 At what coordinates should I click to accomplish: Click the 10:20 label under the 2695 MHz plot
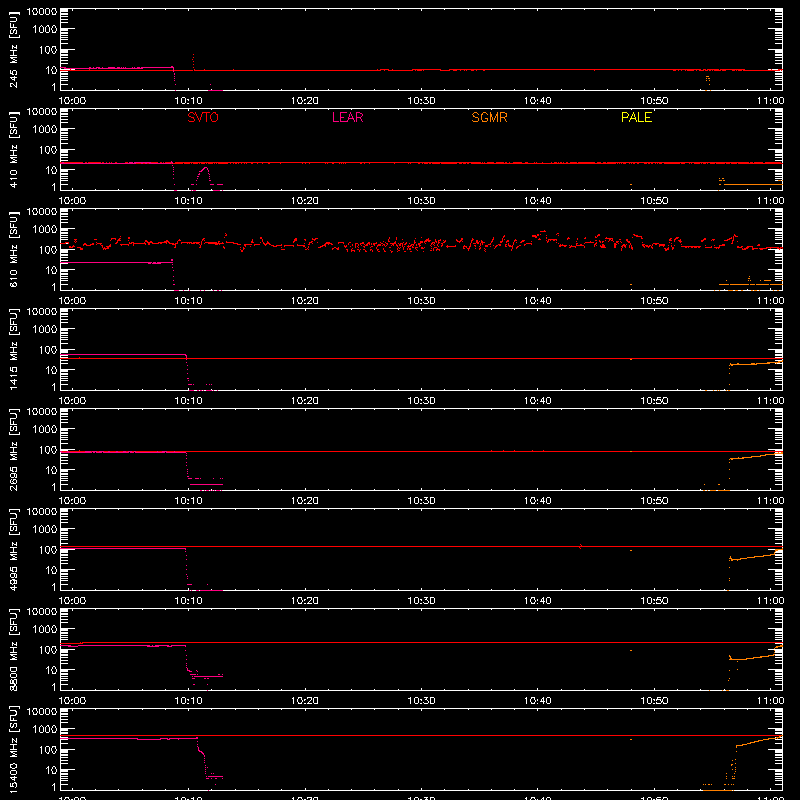pyautogui.click(x=305, y=501)
